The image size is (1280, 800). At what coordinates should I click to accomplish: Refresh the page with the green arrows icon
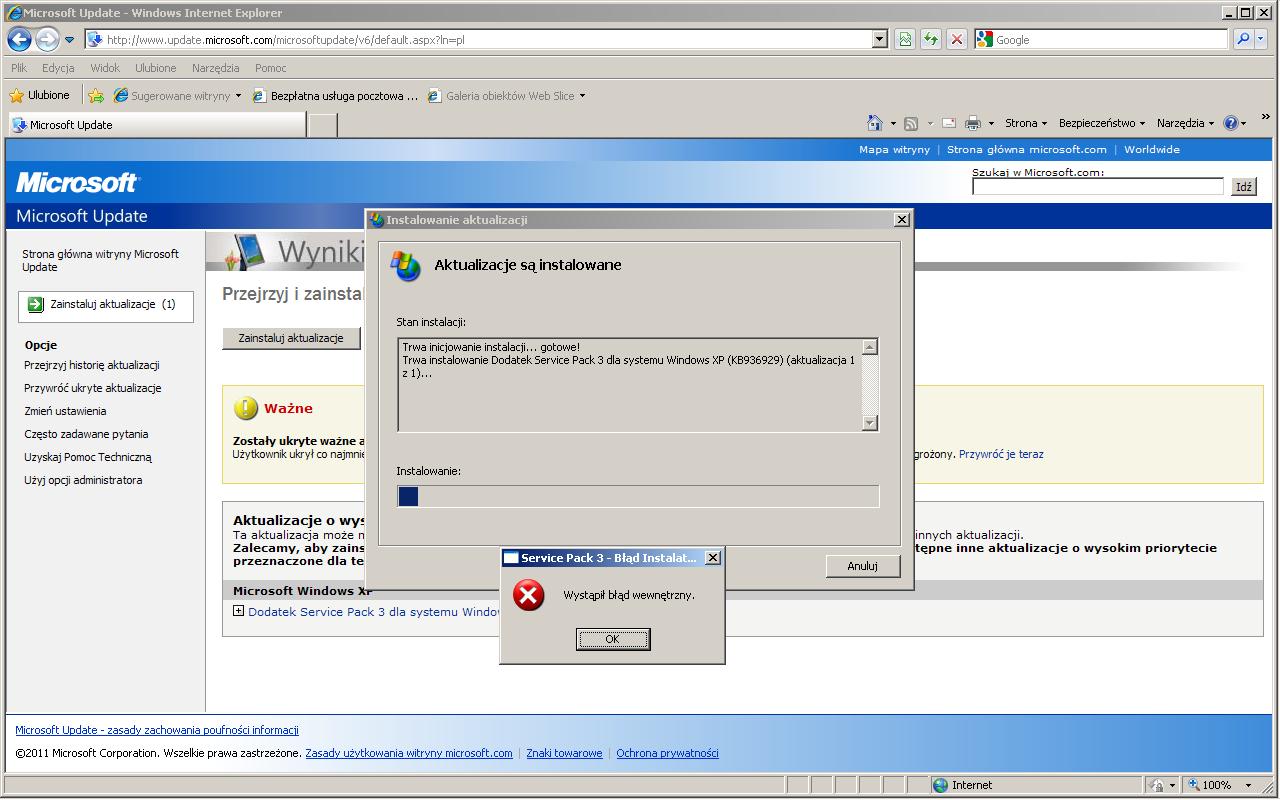pos(931,40)
